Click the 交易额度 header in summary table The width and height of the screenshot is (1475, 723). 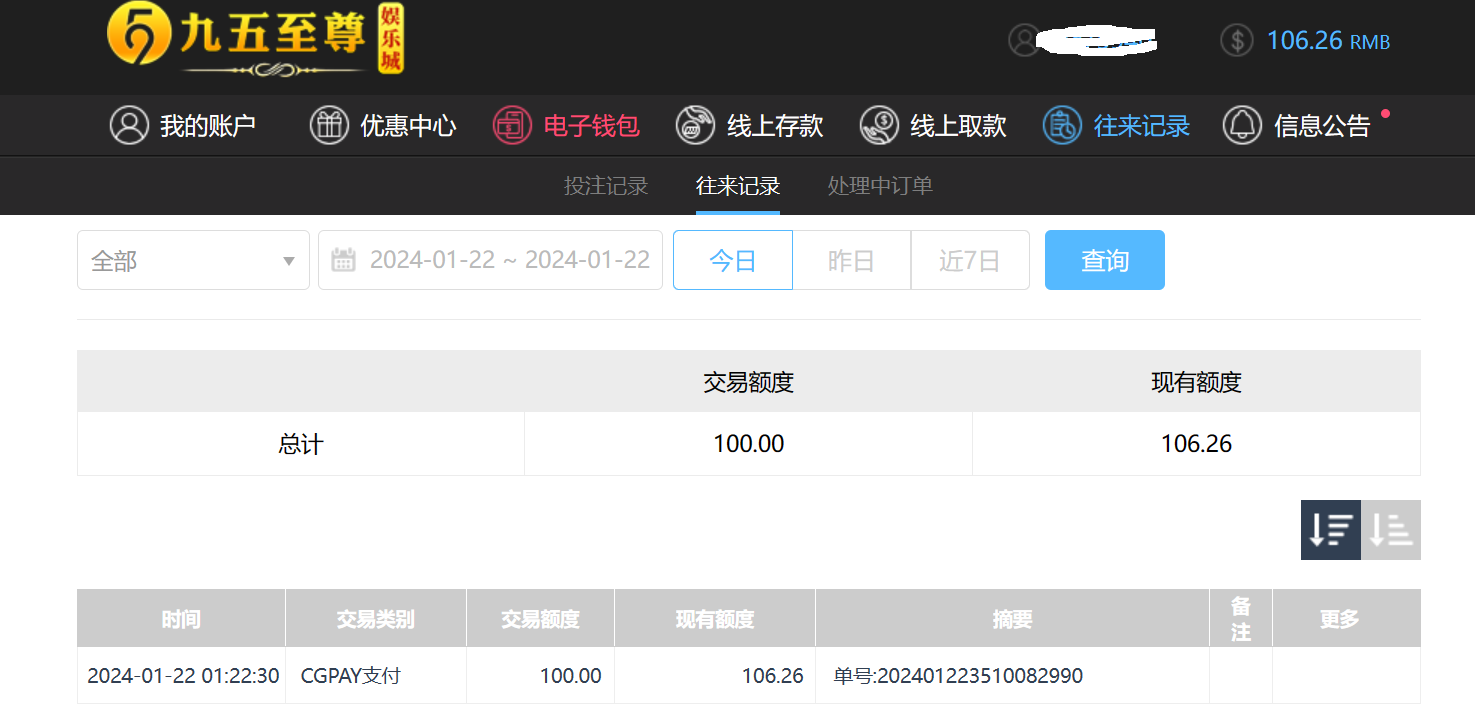pyautogui.click(x=748, y=382)
